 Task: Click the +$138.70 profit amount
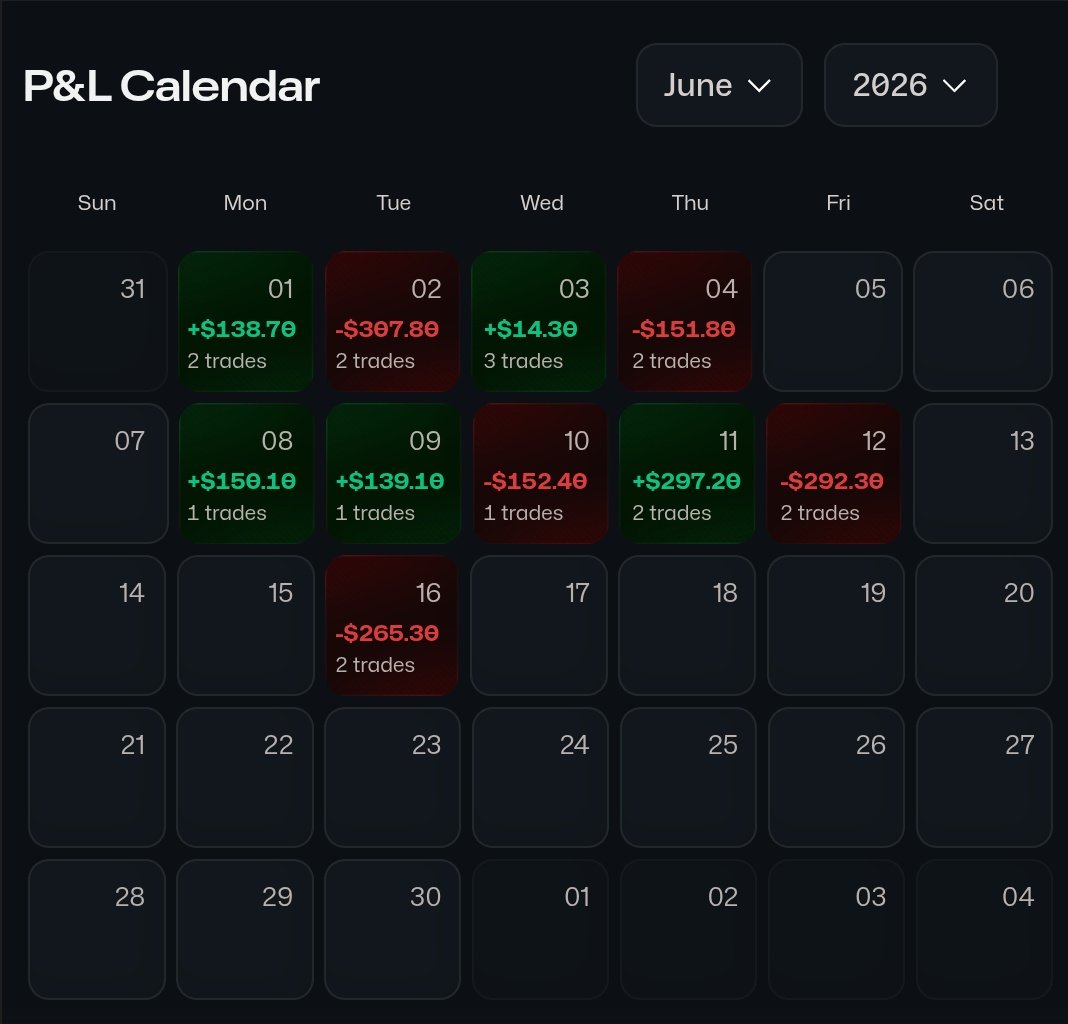click(242, 329)
